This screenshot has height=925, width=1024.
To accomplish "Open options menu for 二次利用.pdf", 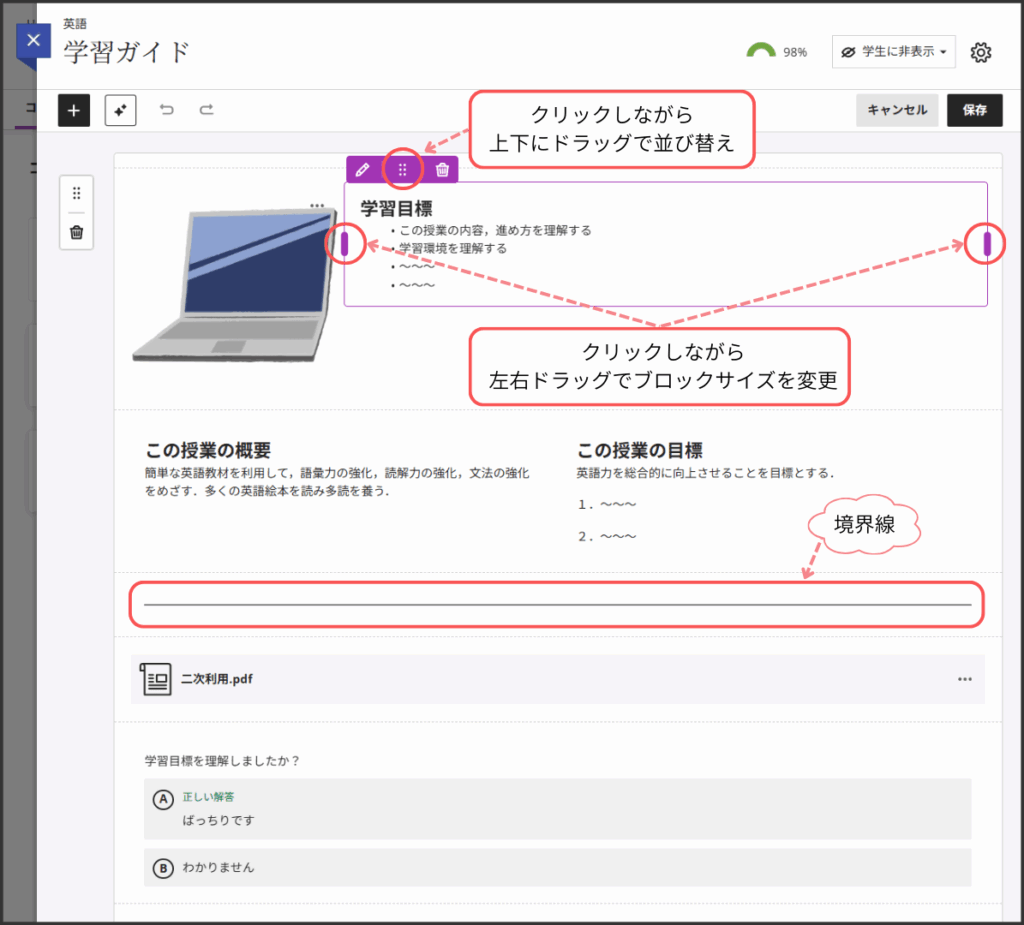I will point(964,679).
